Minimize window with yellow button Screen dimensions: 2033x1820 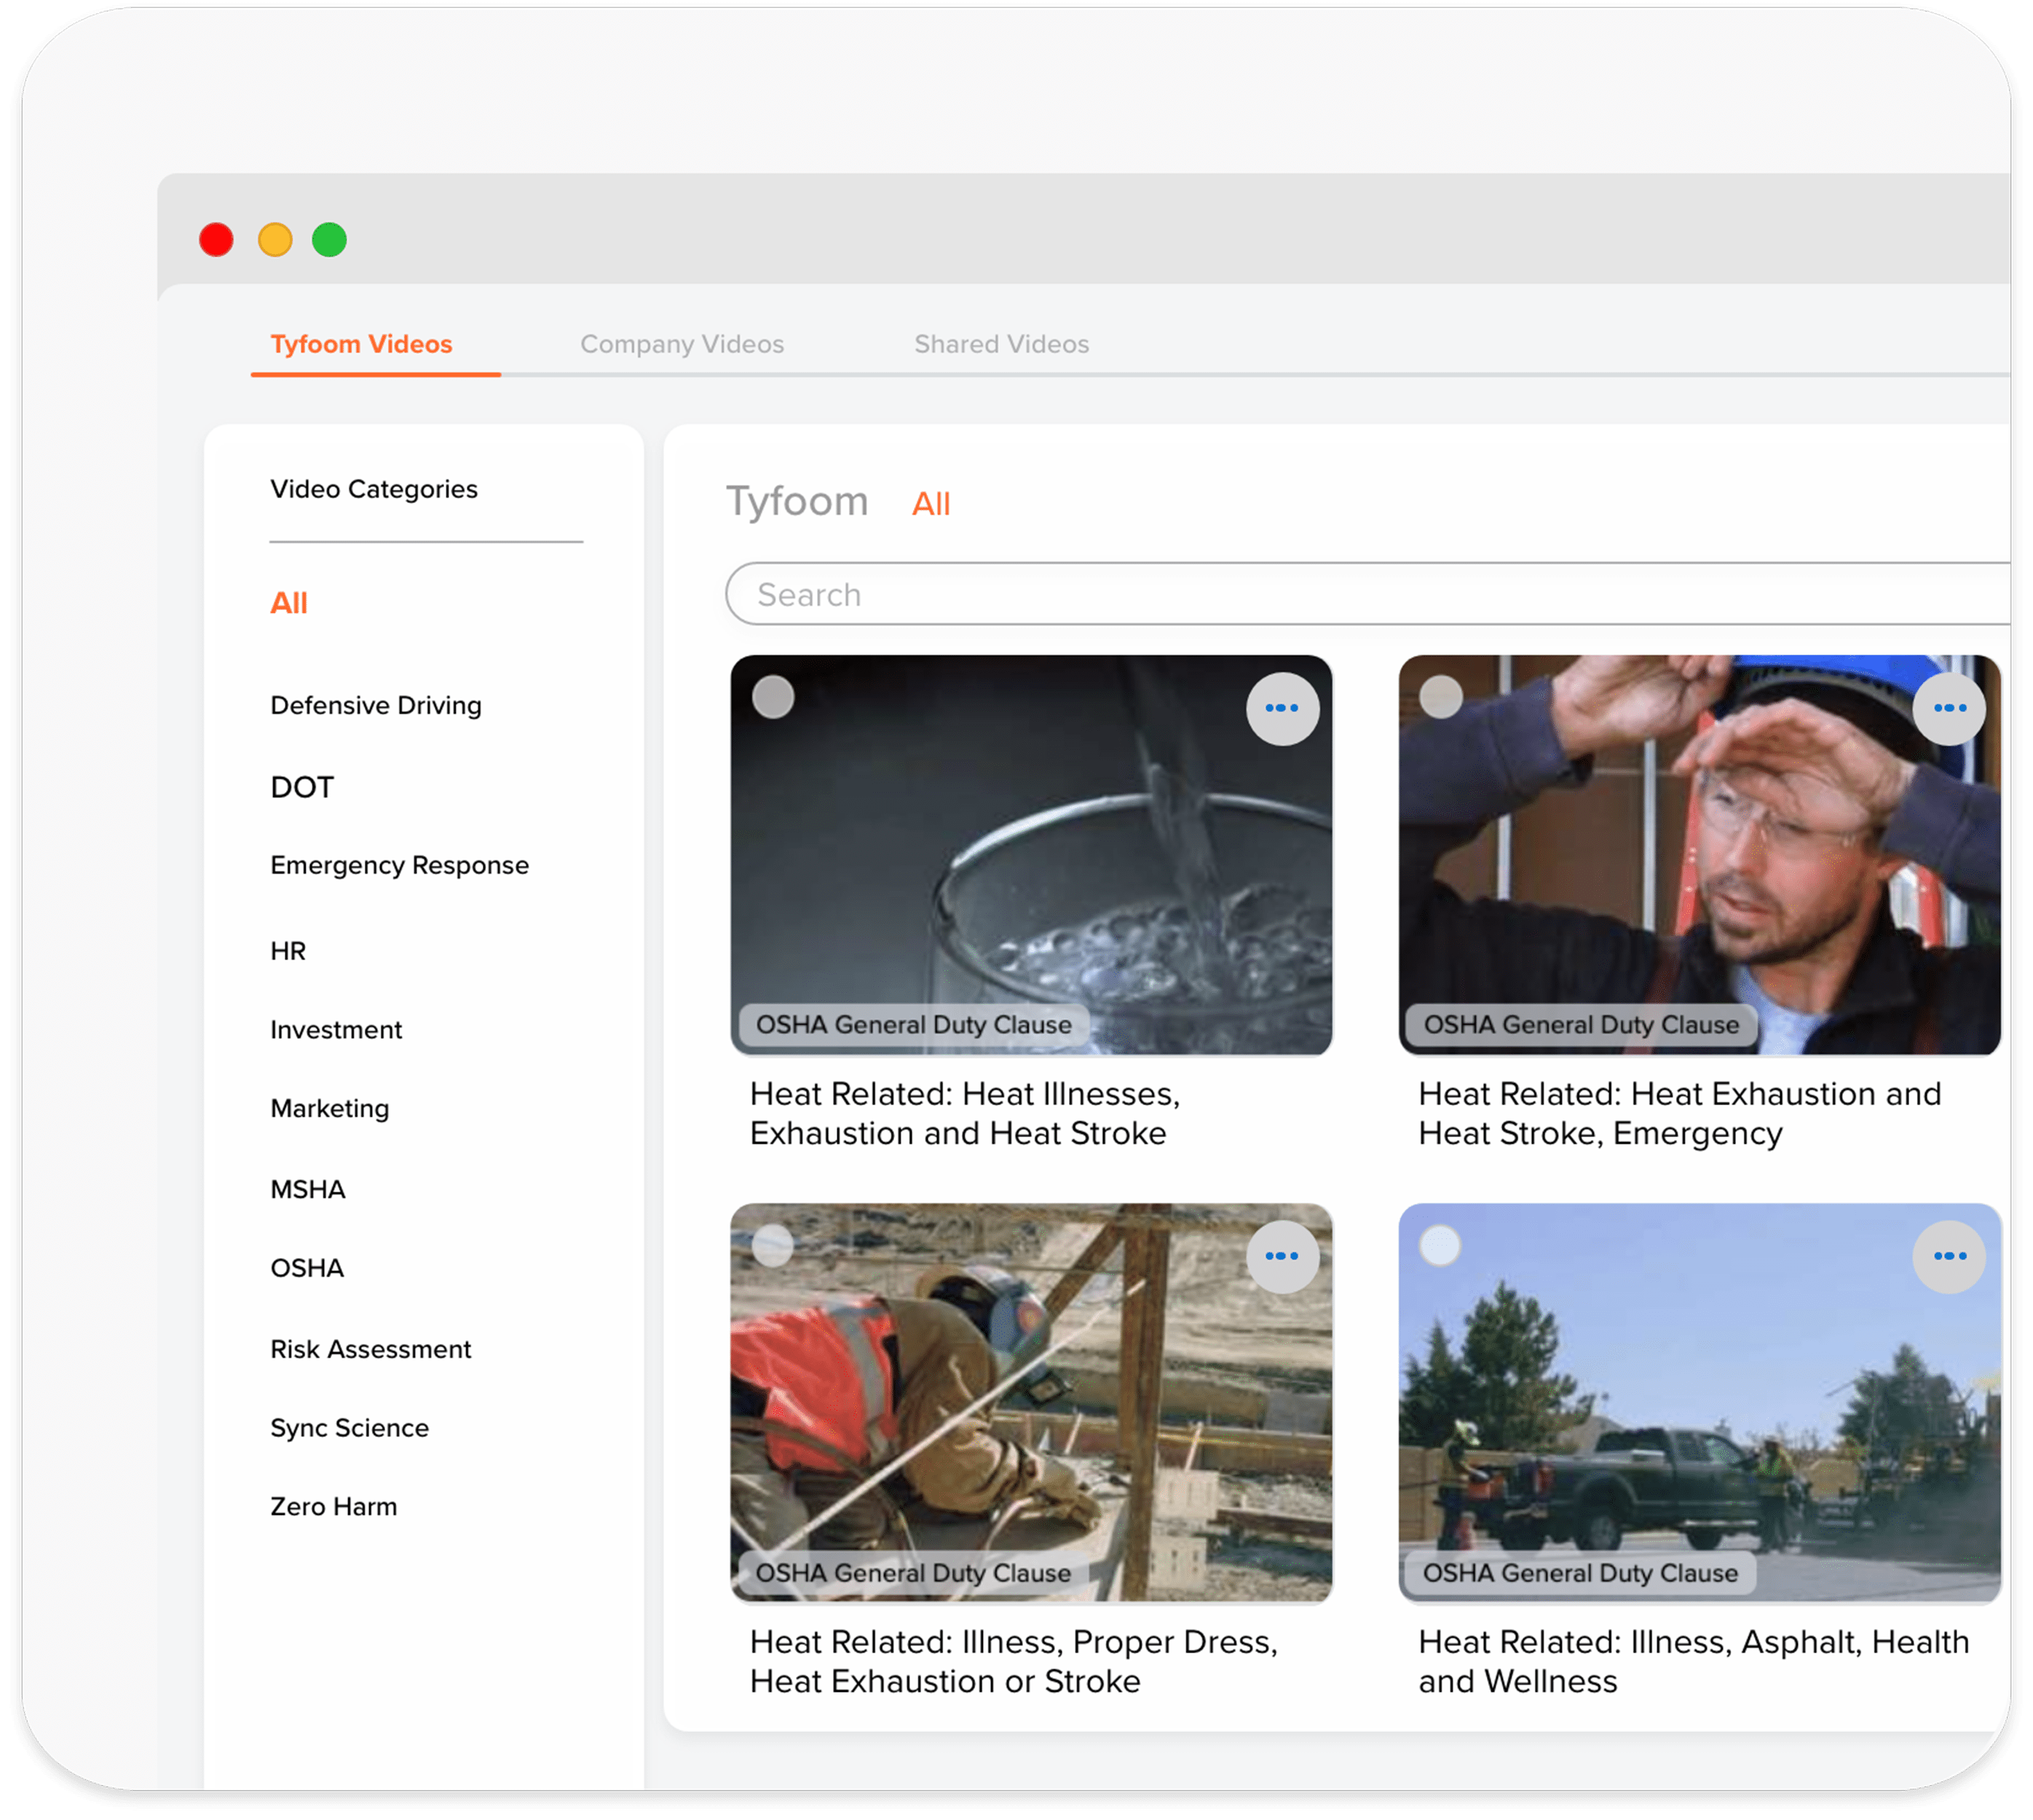[275, 240]
